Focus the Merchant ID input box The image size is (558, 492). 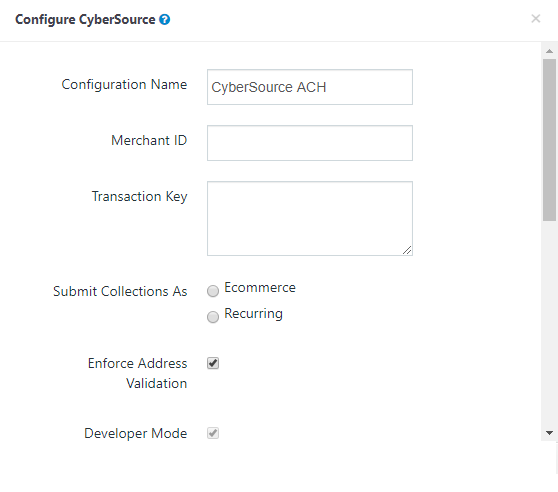(310, 143)
